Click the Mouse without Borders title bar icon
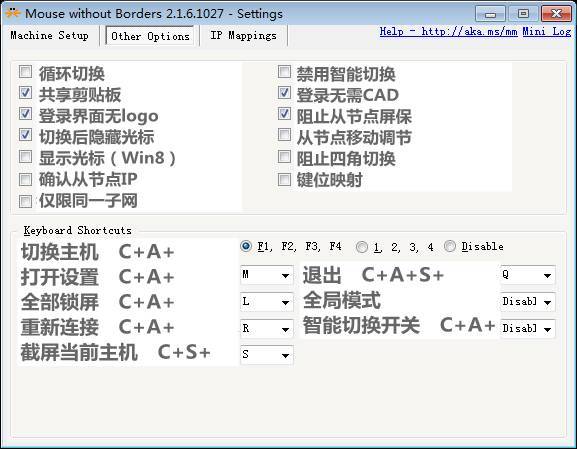Viewport: 577px width, 449px height. coord(13,13)
